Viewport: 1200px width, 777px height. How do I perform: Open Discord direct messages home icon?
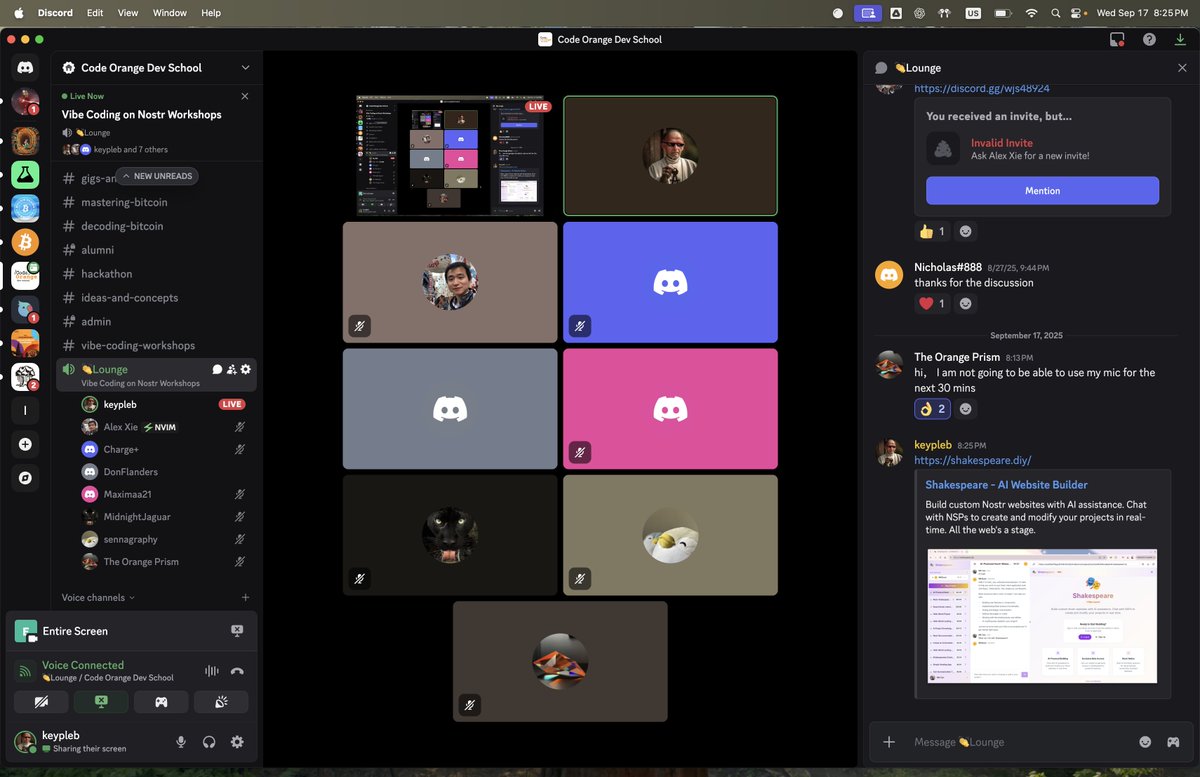point(25,68)
